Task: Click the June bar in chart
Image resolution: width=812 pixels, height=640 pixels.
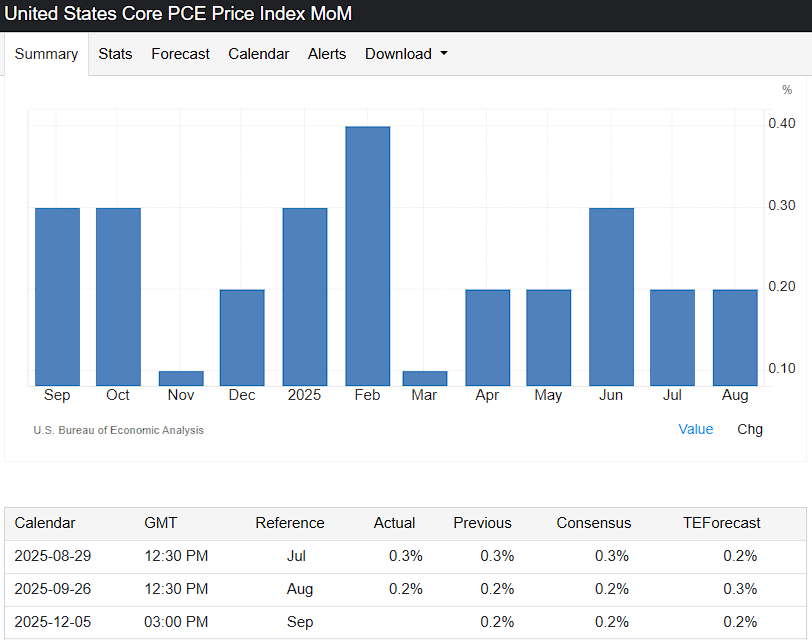Action: coord(611,296)
